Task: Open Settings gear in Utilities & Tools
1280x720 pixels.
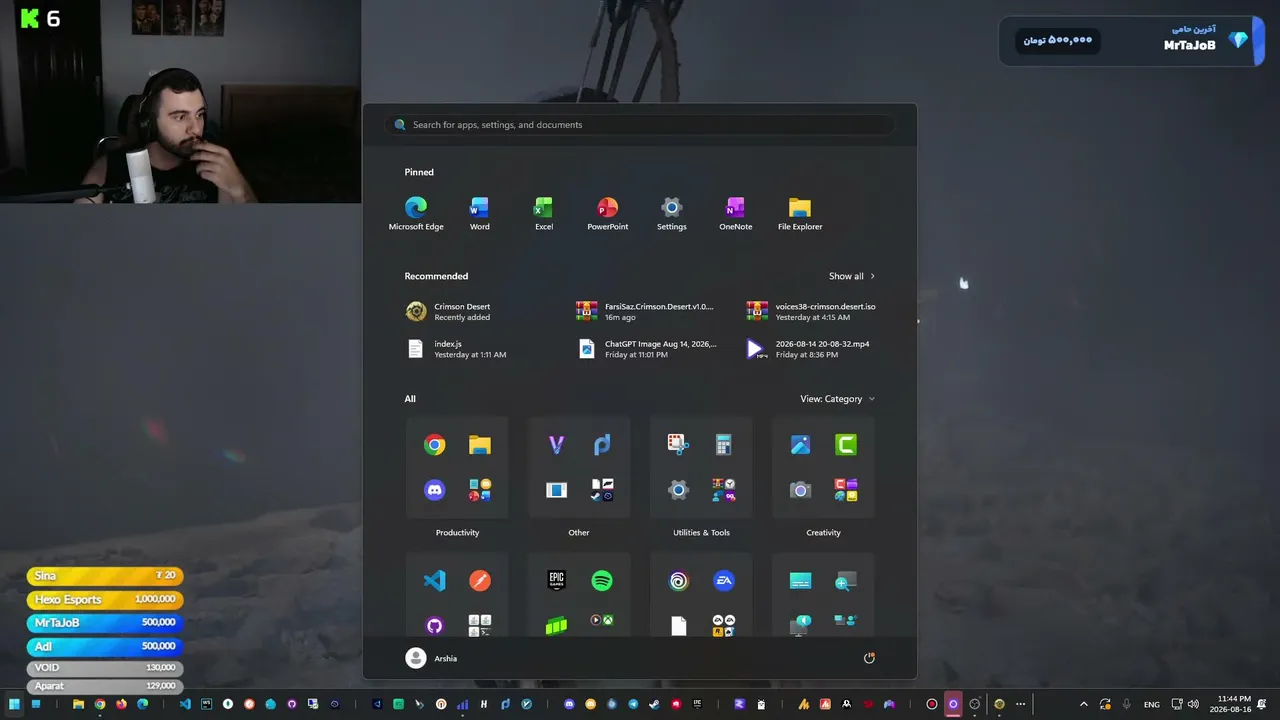Action: point(678,490)
